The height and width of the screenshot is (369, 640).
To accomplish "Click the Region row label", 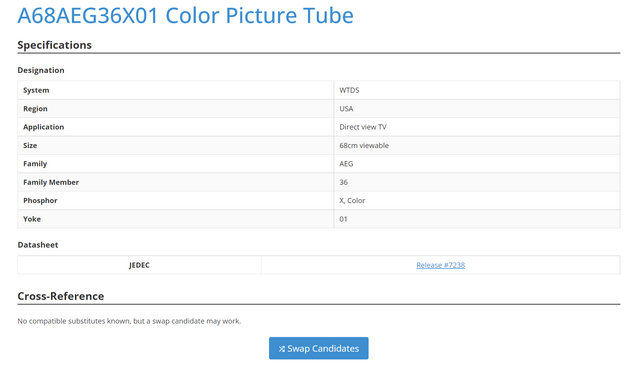I will tap(35, 109).
